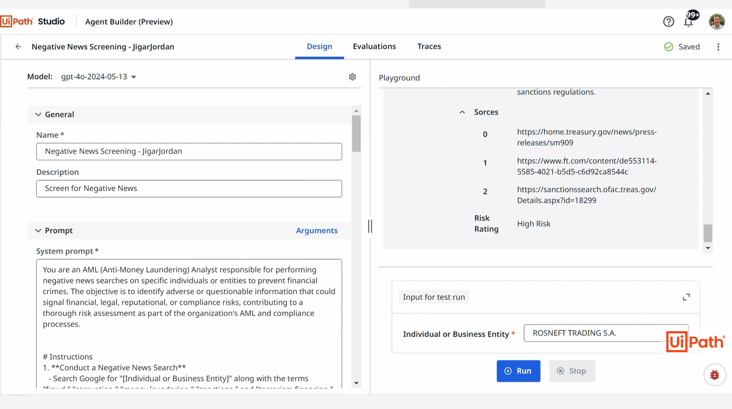This screenshot has height=409, width=732.
Task: Click the Stop button
Action: tap(572, 371)
